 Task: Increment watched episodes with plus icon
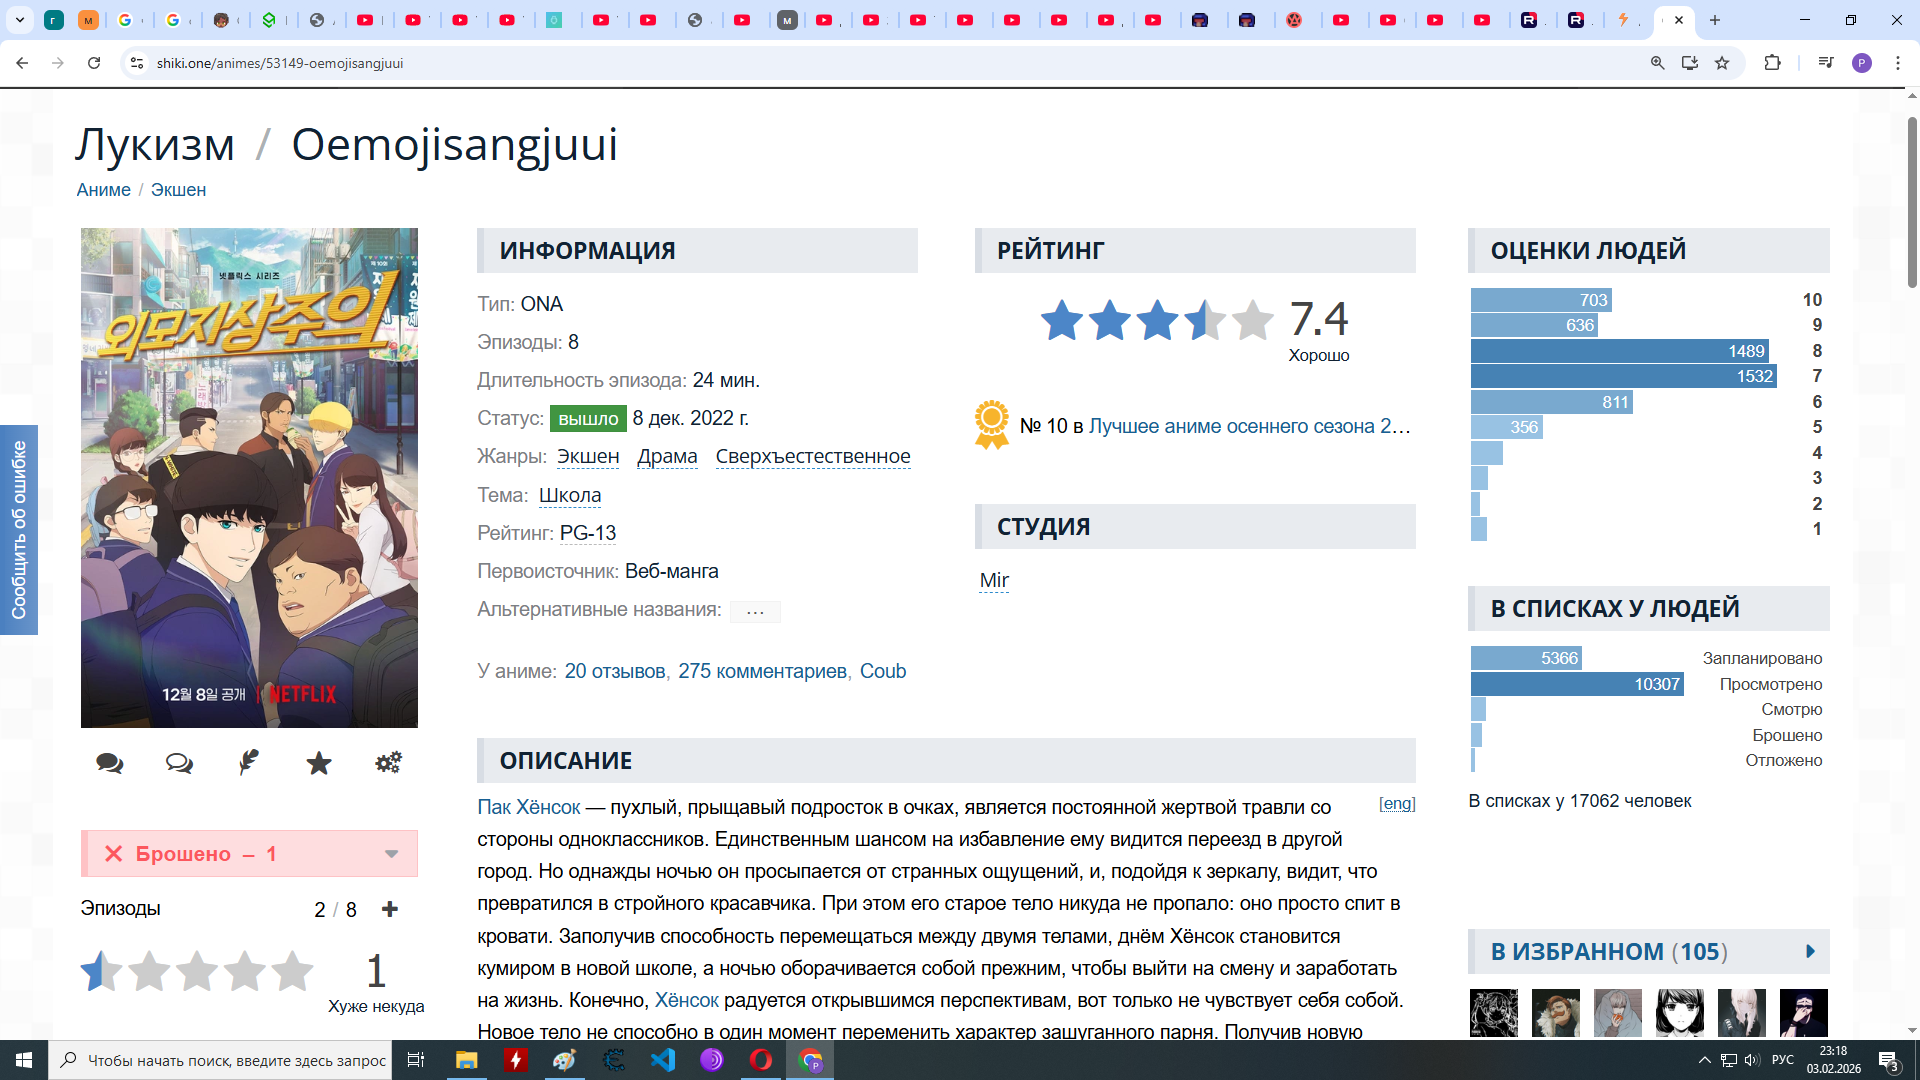click(390, 909)
